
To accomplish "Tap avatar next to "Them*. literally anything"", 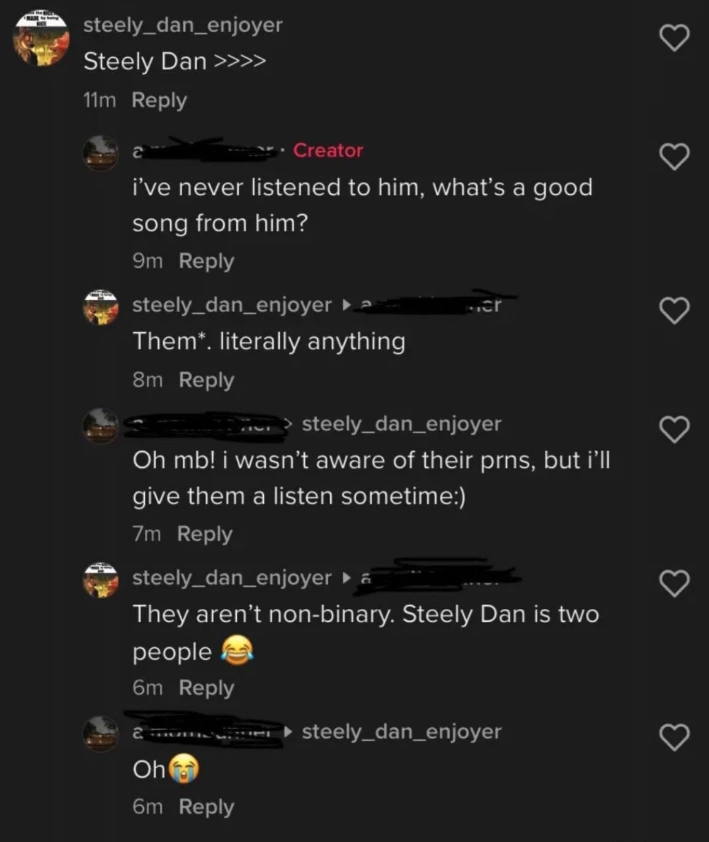I will [x=100, y=305].
